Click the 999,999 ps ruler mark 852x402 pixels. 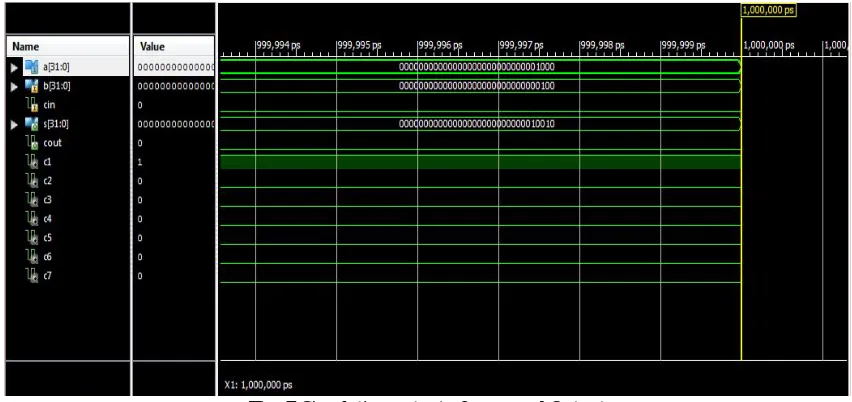(683, 46)
